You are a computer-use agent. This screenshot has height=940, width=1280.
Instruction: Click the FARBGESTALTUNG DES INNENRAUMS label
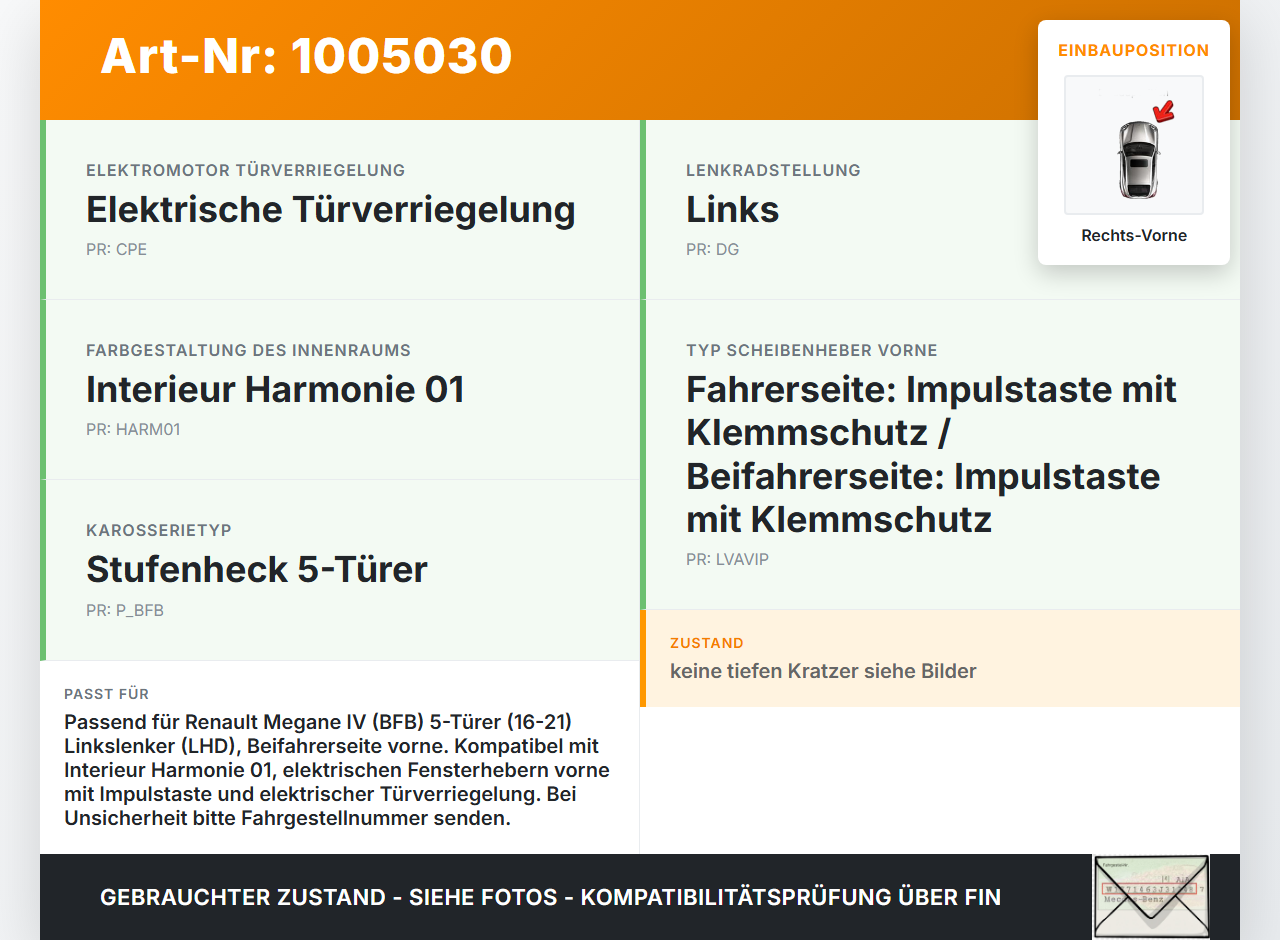[248, 350]
